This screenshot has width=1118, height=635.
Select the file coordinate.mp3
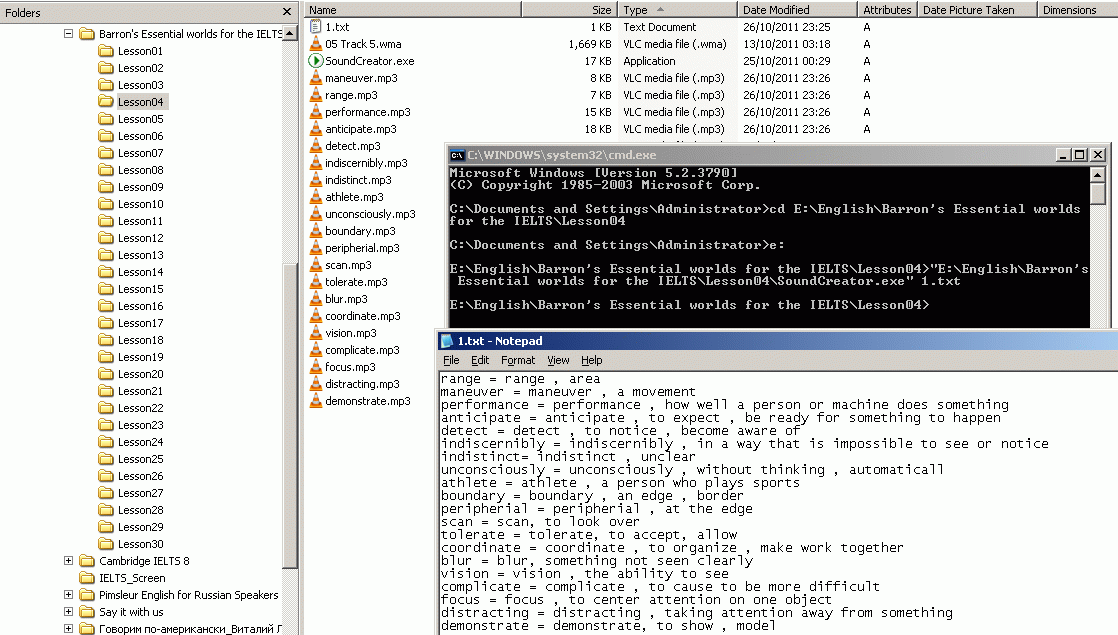tap(363, 316)
